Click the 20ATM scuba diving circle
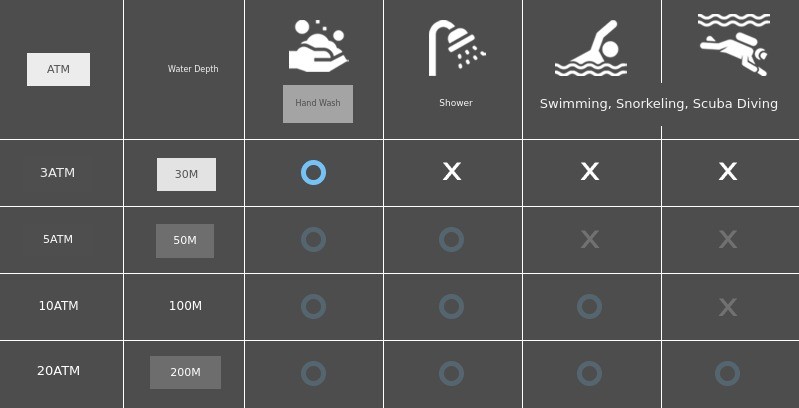The width and height of the screenshot is (799, 408). pos(727,374)
